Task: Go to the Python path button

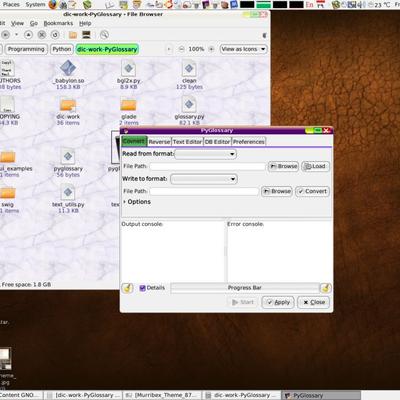Action: pyautogui.click(x=62, y=49)
